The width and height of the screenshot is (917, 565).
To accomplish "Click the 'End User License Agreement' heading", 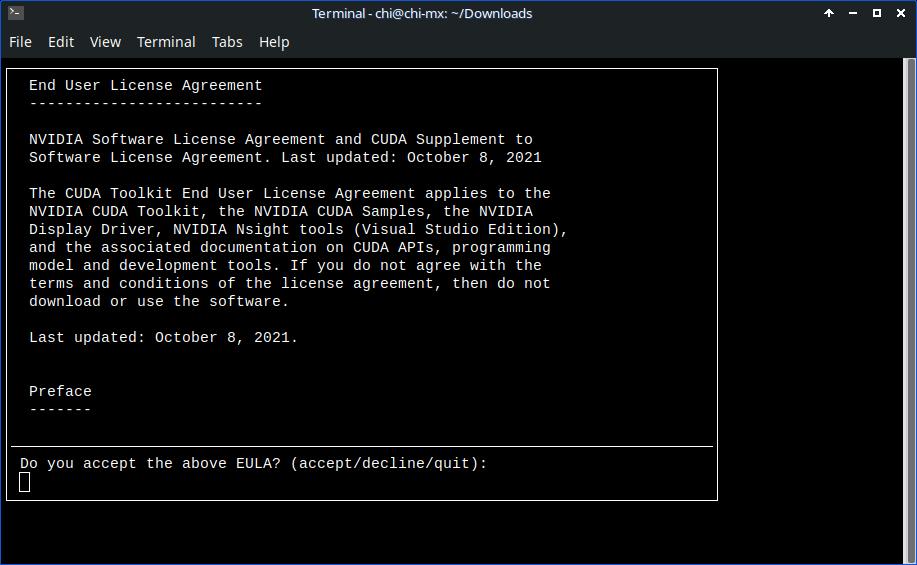I will (146, 85).
